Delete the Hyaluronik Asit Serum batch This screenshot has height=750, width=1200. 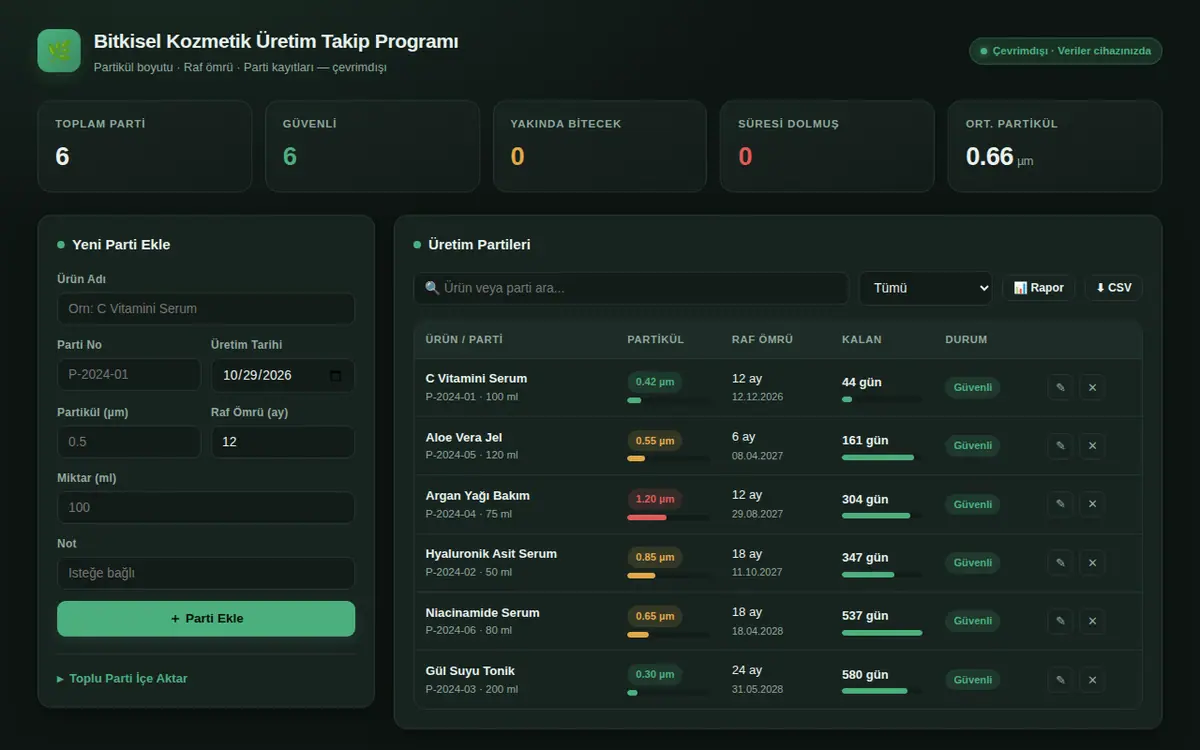pos(1092,563)
